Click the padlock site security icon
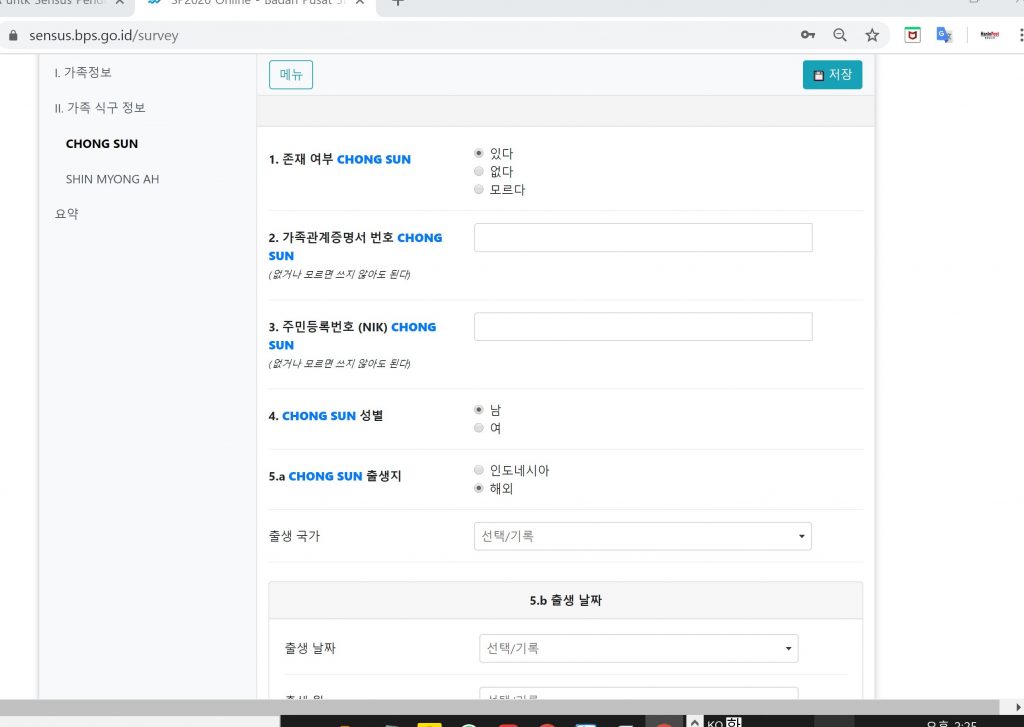This screenshot has width=1024, height=727. pyautogui.click(x=13, y=35)
